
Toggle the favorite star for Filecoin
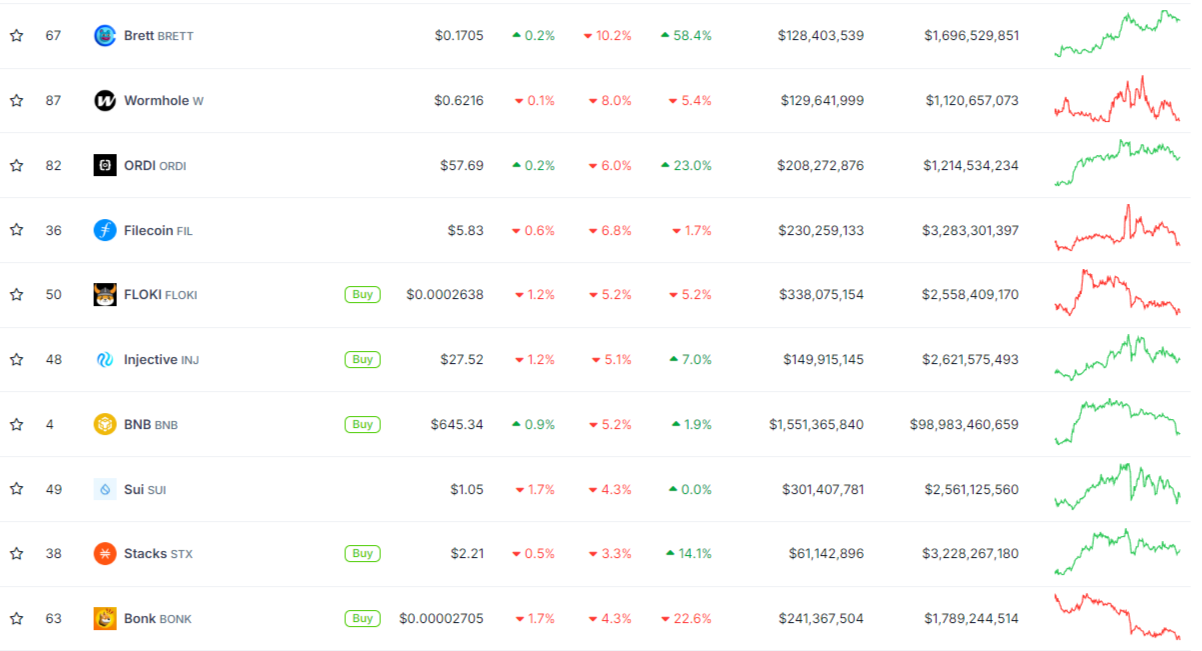tap(16, 230)
